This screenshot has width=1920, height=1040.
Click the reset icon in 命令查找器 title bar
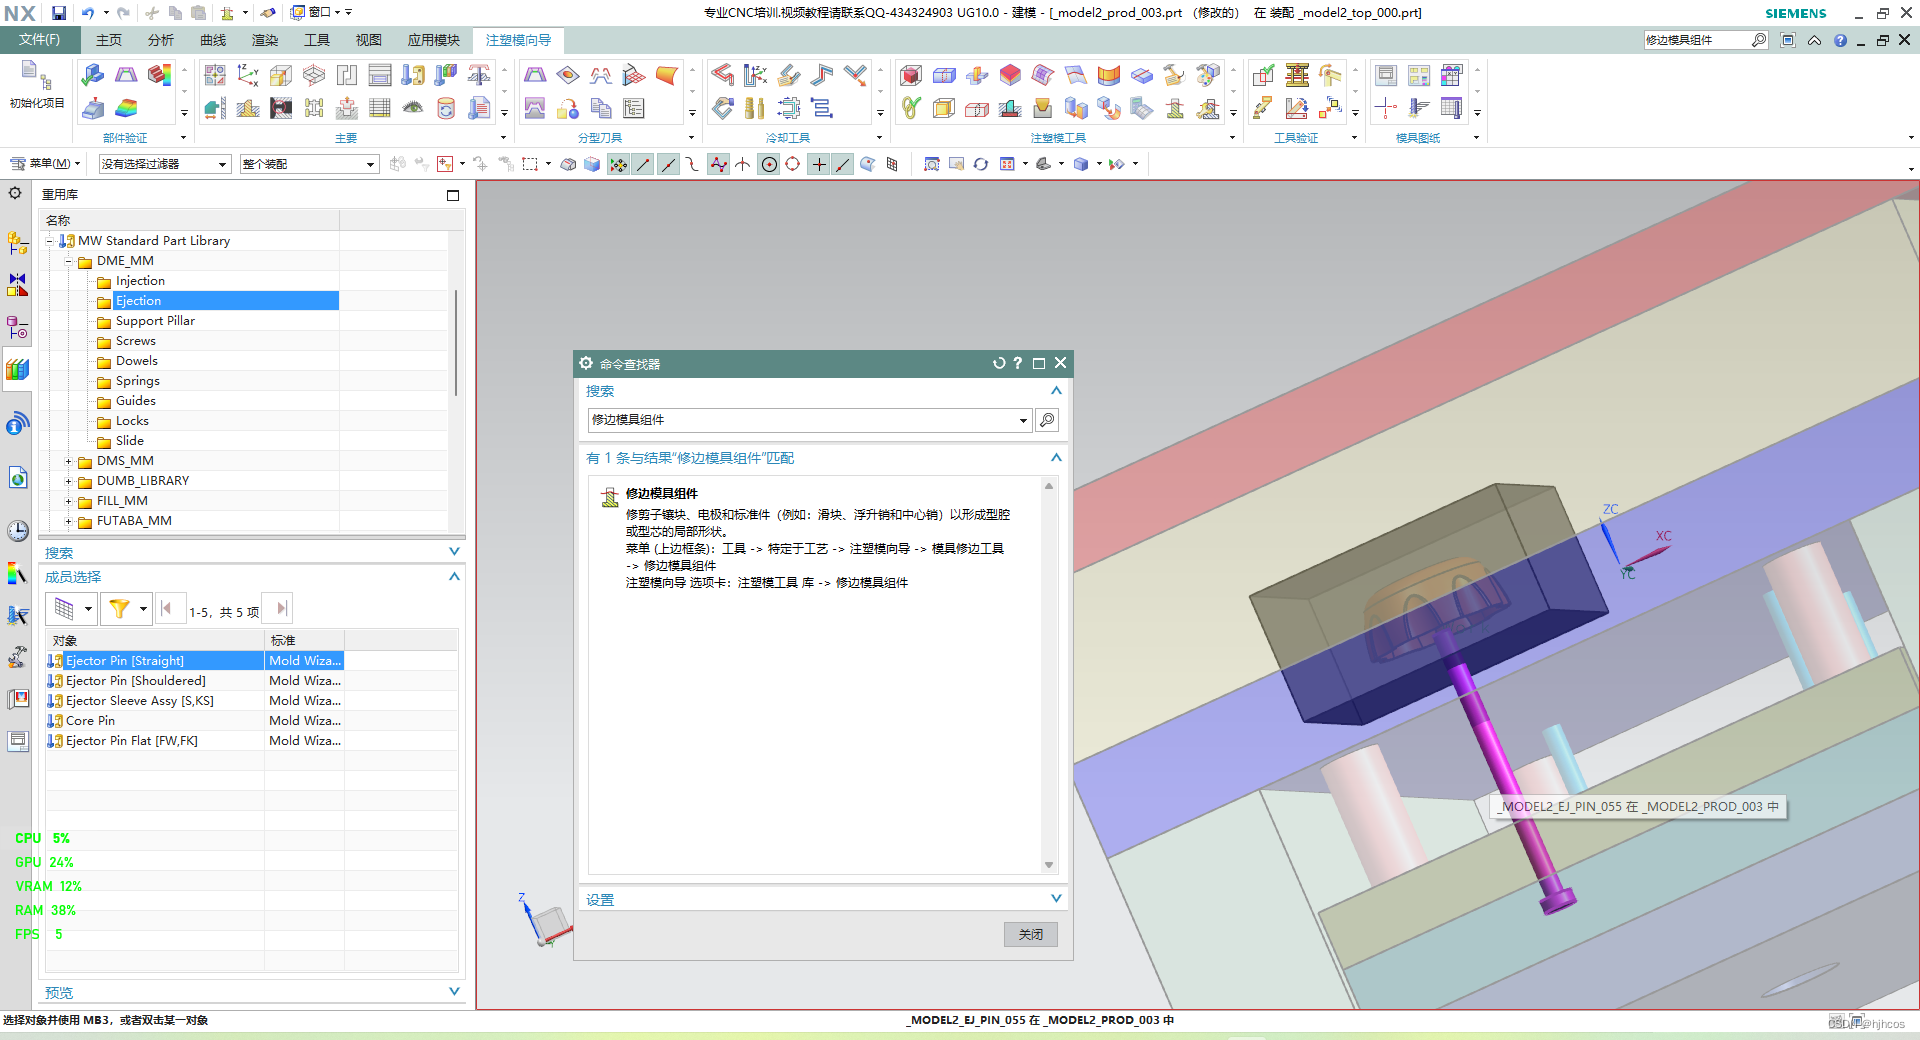[x=998, y=363]
